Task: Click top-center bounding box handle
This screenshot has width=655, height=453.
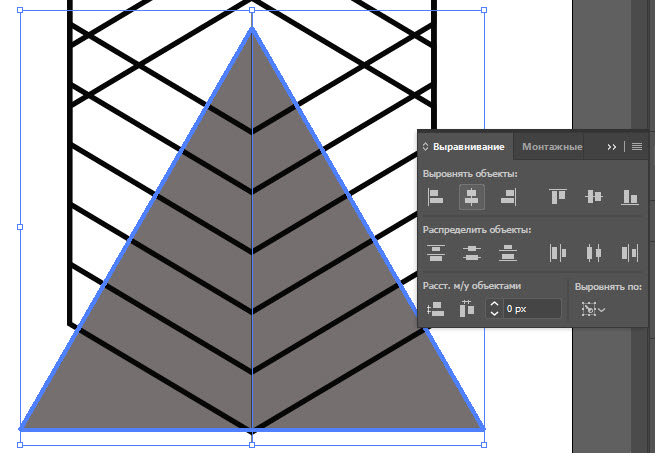Action: tap(252, 10)
